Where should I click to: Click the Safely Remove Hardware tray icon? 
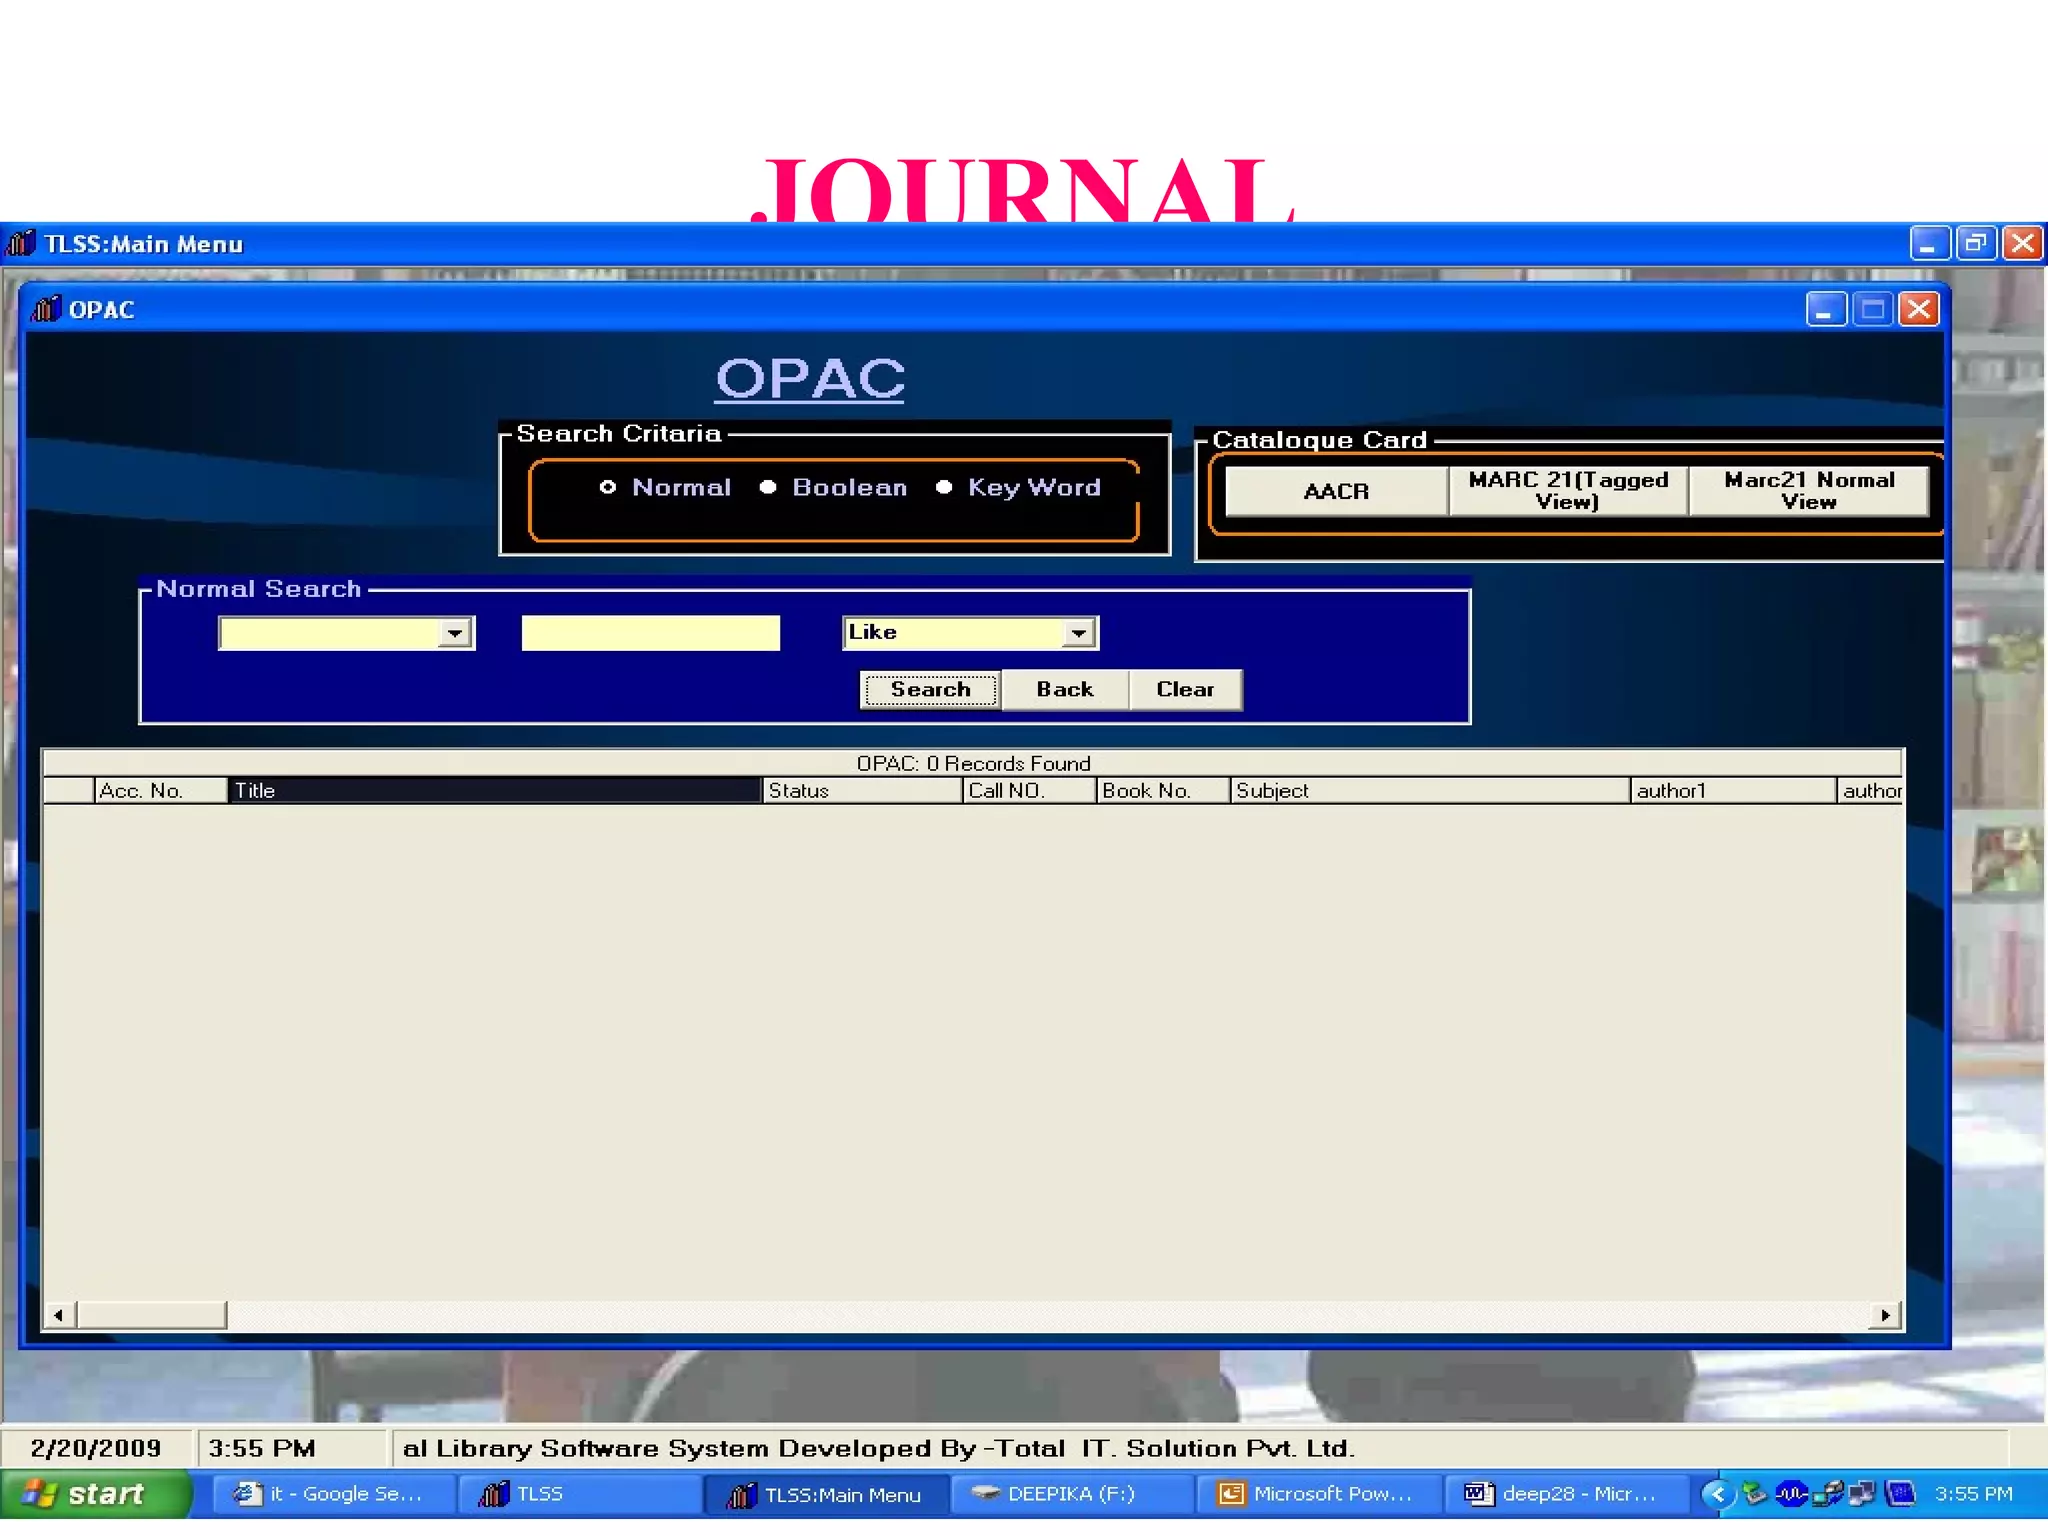click(x=1755, y=1494)
